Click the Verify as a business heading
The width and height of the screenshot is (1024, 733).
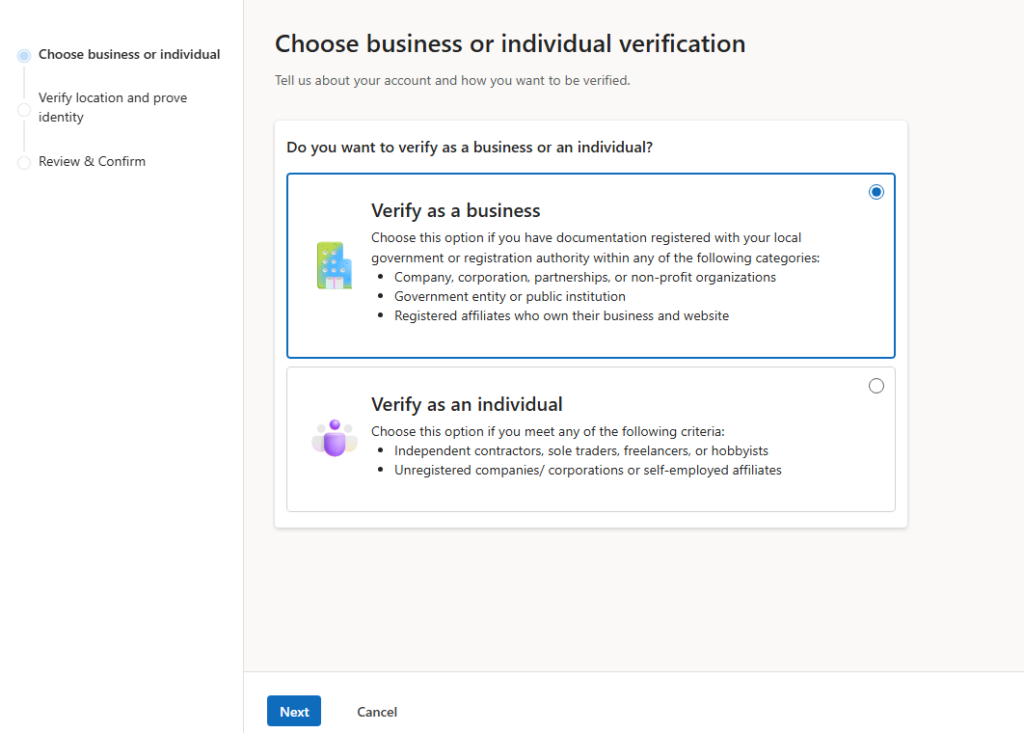(455, 211)
